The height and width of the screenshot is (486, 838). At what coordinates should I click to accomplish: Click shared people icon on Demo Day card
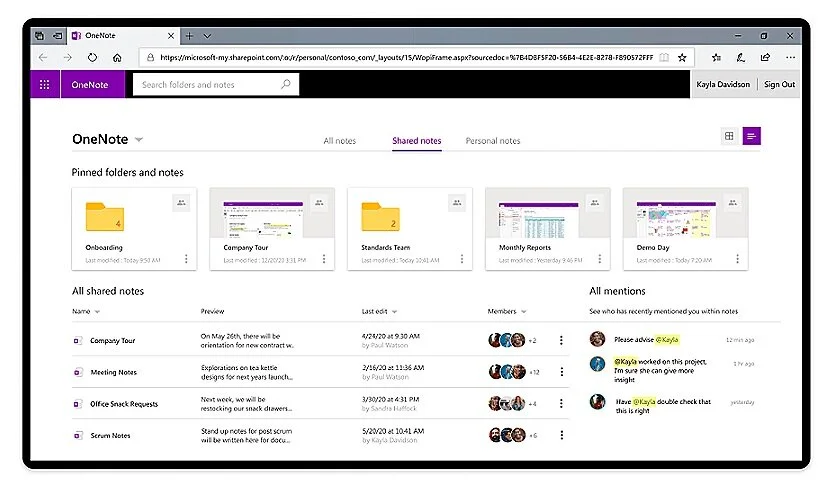pyautogui.click(x=733, y=203)
